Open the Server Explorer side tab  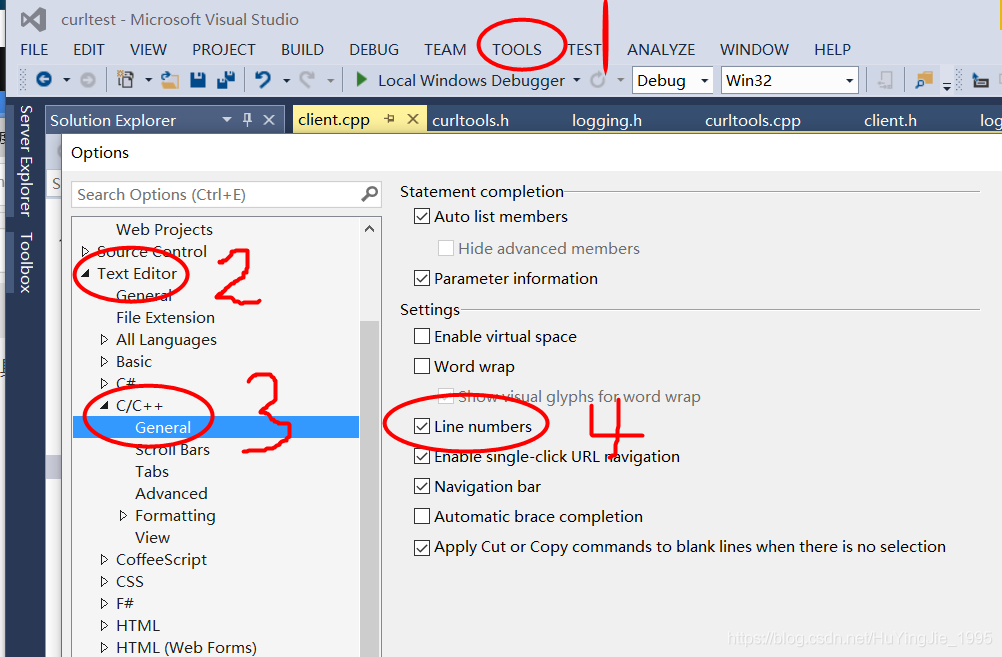coord(26,160)
